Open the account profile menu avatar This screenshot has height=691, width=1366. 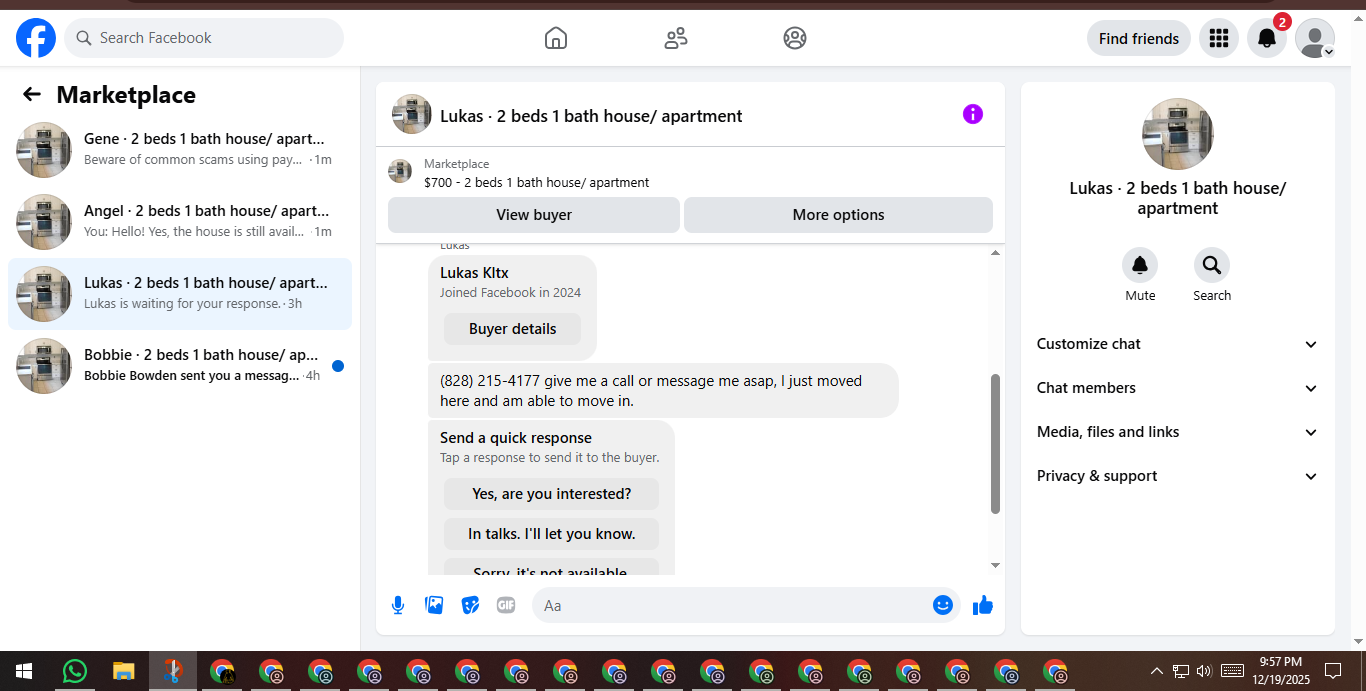[x=1315, y=38]
